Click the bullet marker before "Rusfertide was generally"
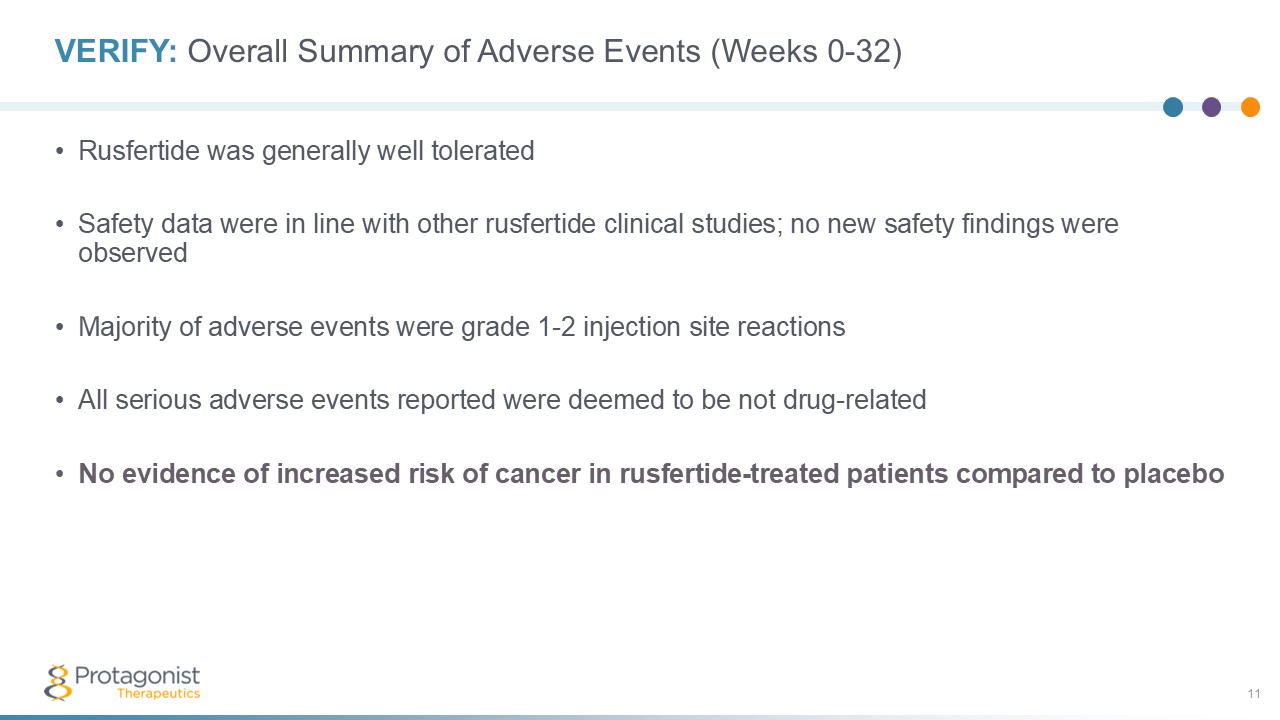Image resolution: width=1280 pixels, height=720 pixels. (x=60, y=152)
